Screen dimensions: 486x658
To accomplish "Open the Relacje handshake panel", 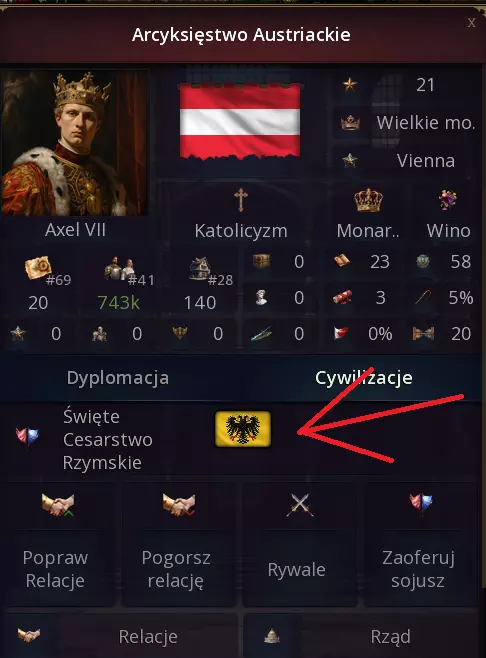I will point(120,636).
